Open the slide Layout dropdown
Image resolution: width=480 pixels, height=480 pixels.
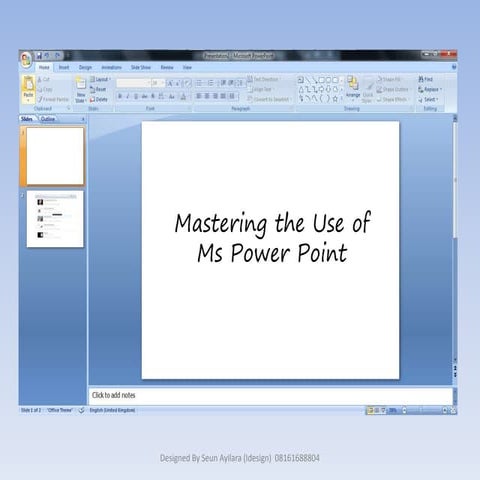point(100,79)
